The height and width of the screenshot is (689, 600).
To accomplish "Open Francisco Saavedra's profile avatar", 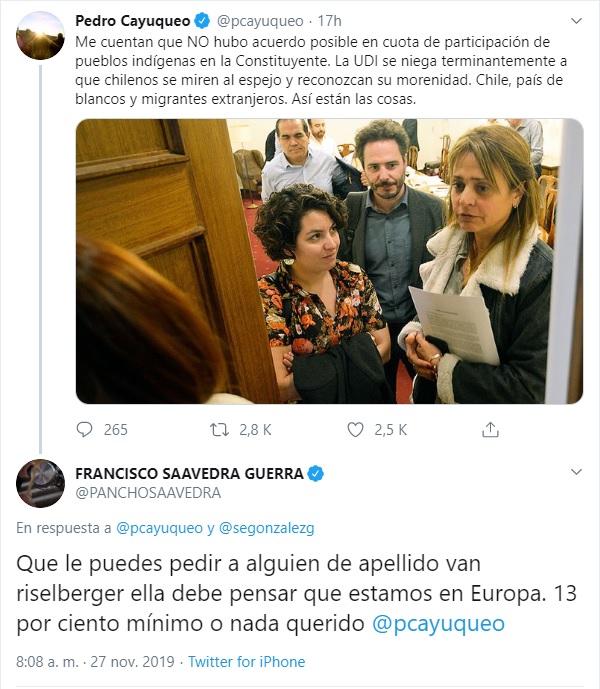I will click(x=40, y=483).
